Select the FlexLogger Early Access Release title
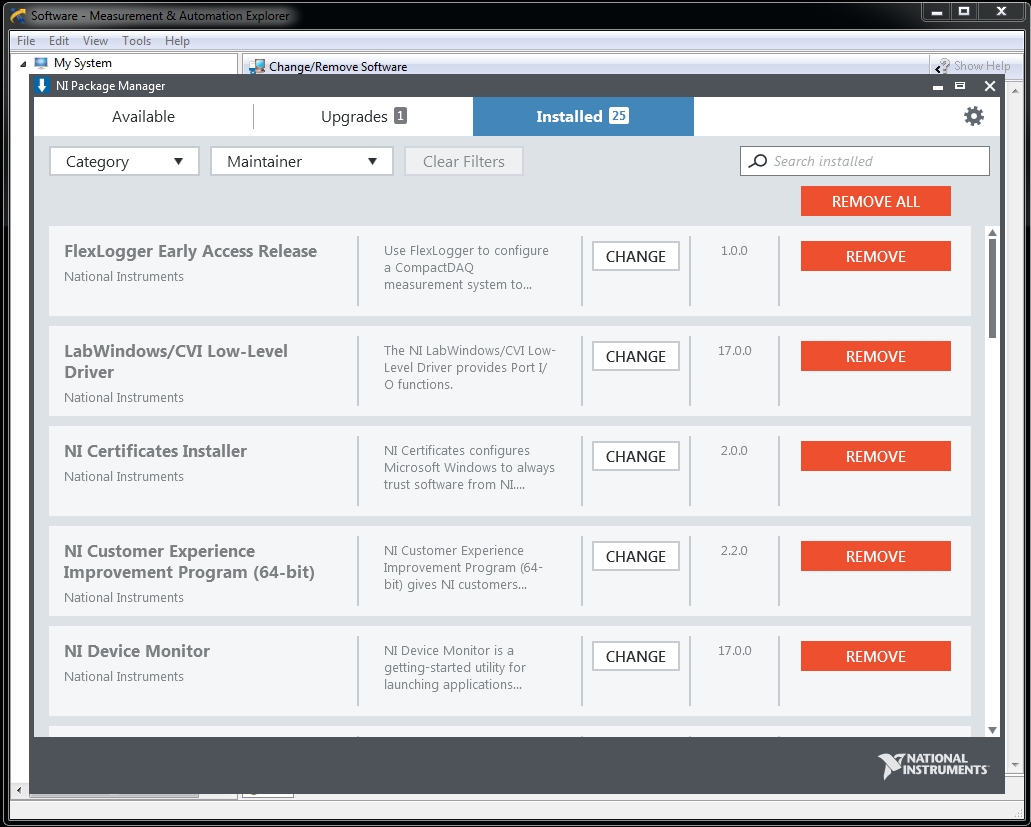Viewport: 1031px width, 827px height. pos(190,251)
